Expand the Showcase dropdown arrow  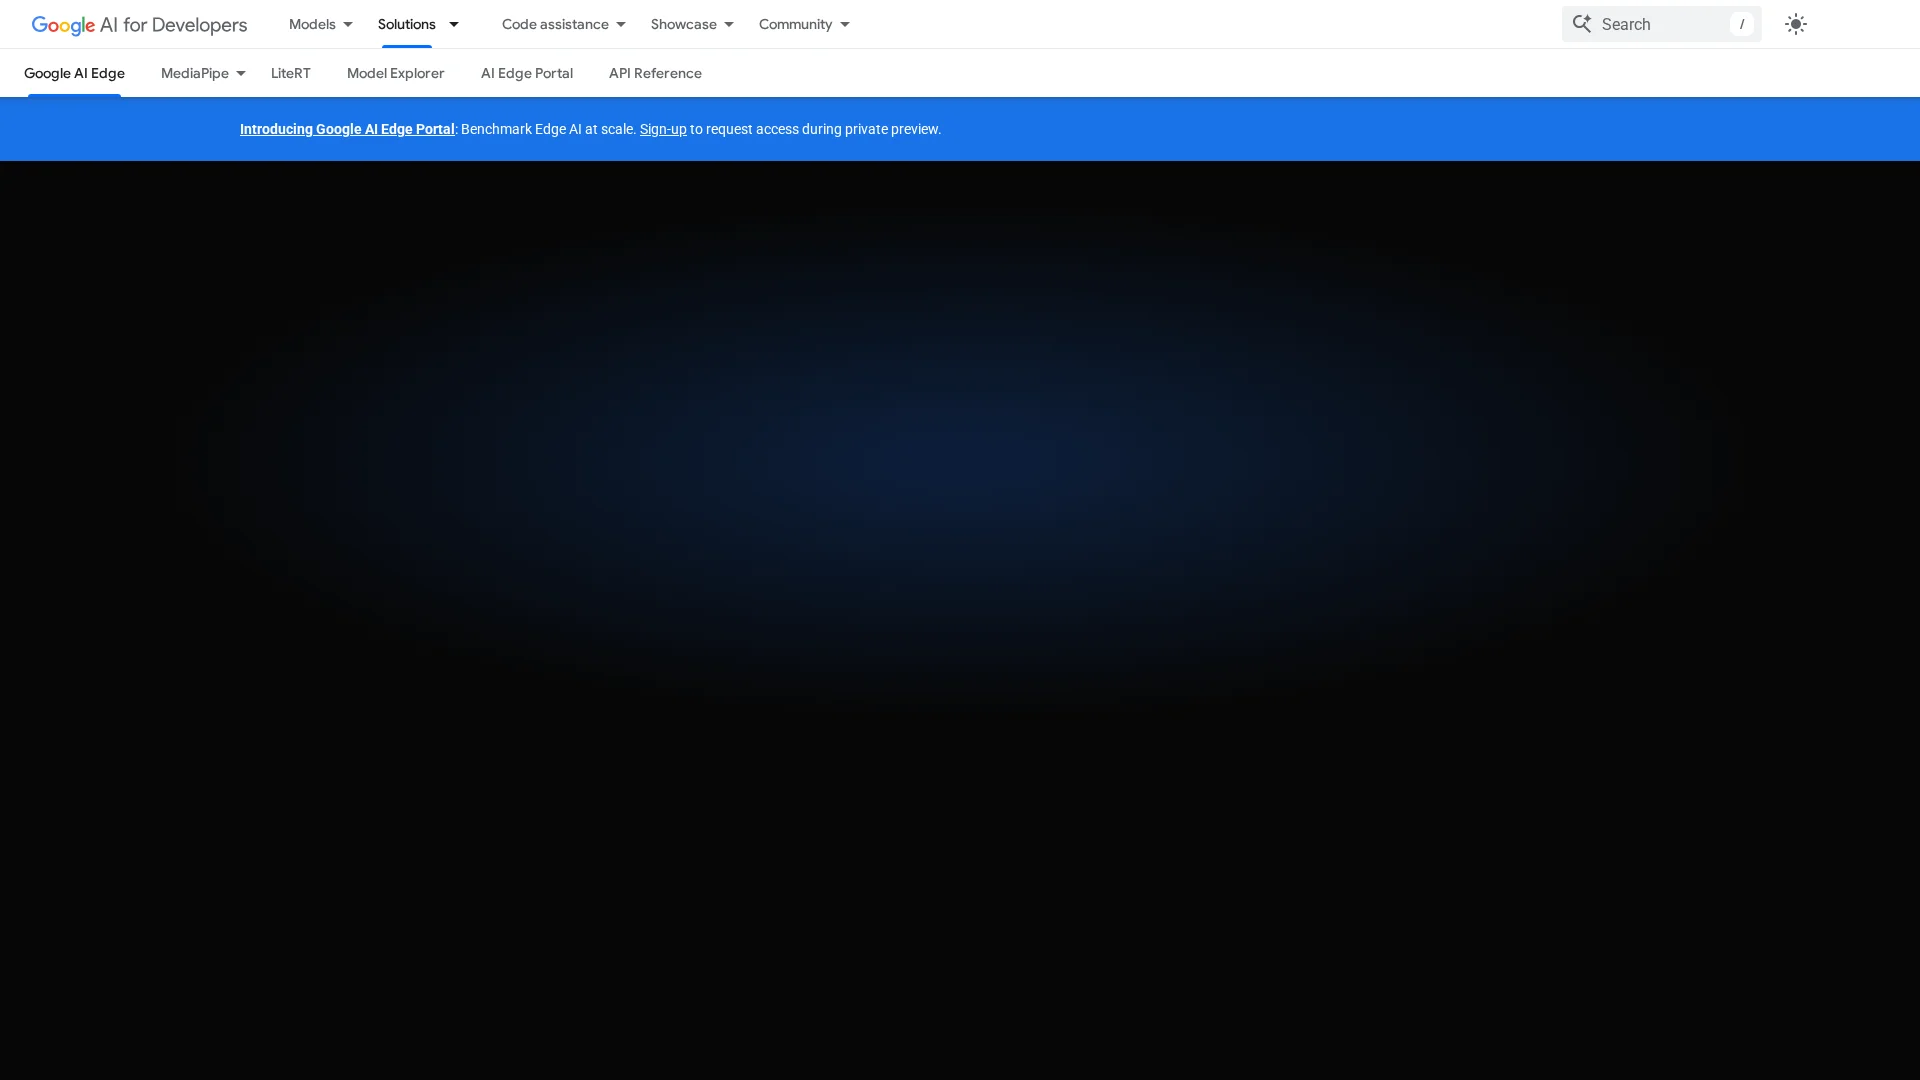coord(729,24)
